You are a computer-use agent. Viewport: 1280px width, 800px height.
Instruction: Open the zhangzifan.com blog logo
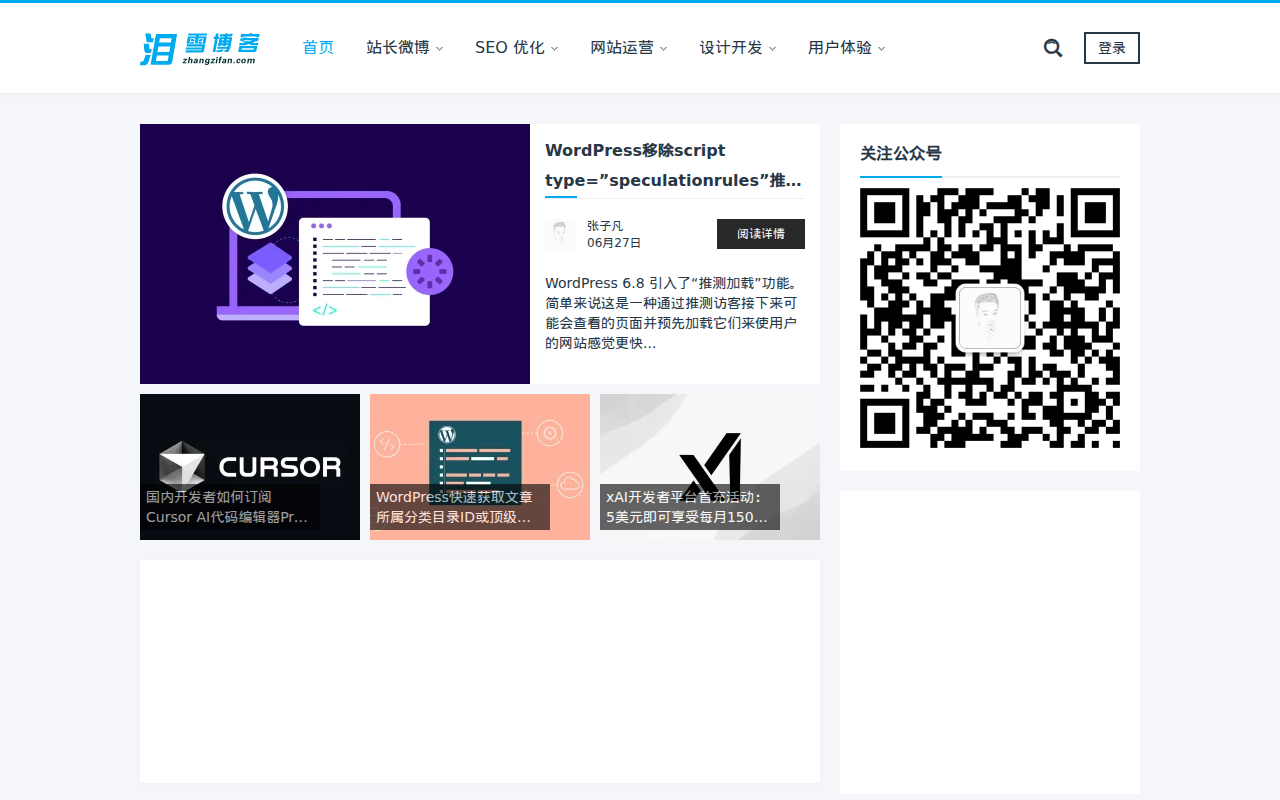coord(200,48)
